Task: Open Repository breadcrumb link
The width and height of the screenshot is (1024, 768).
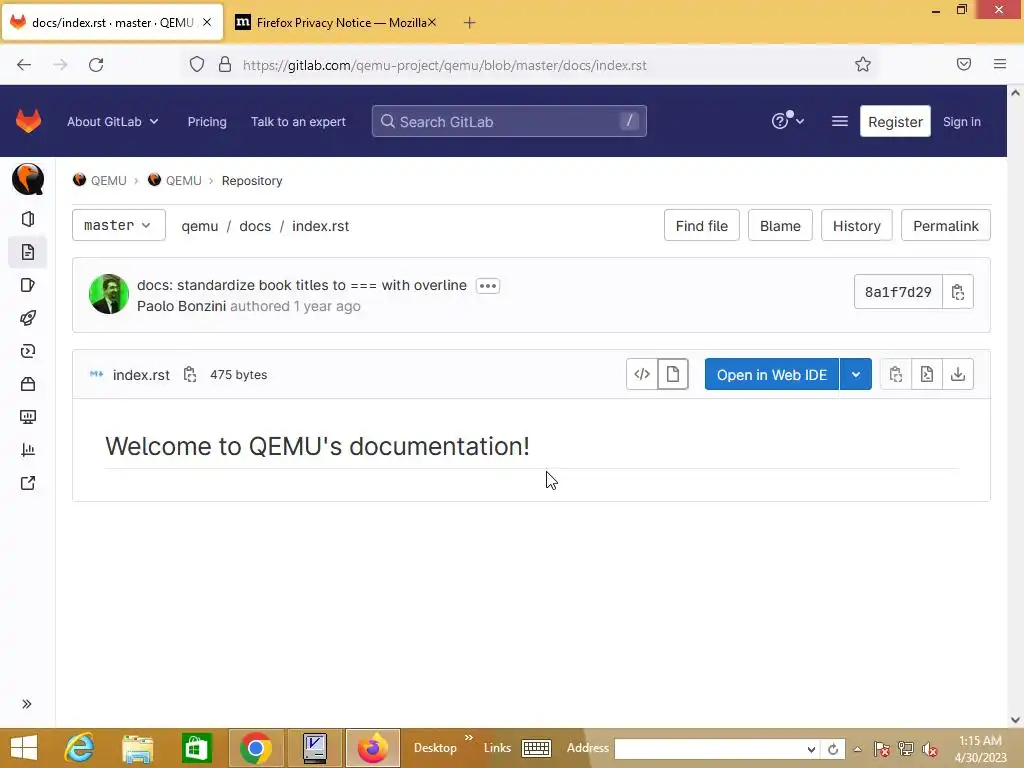Action: pyautogui.click(x=252, y=180)
